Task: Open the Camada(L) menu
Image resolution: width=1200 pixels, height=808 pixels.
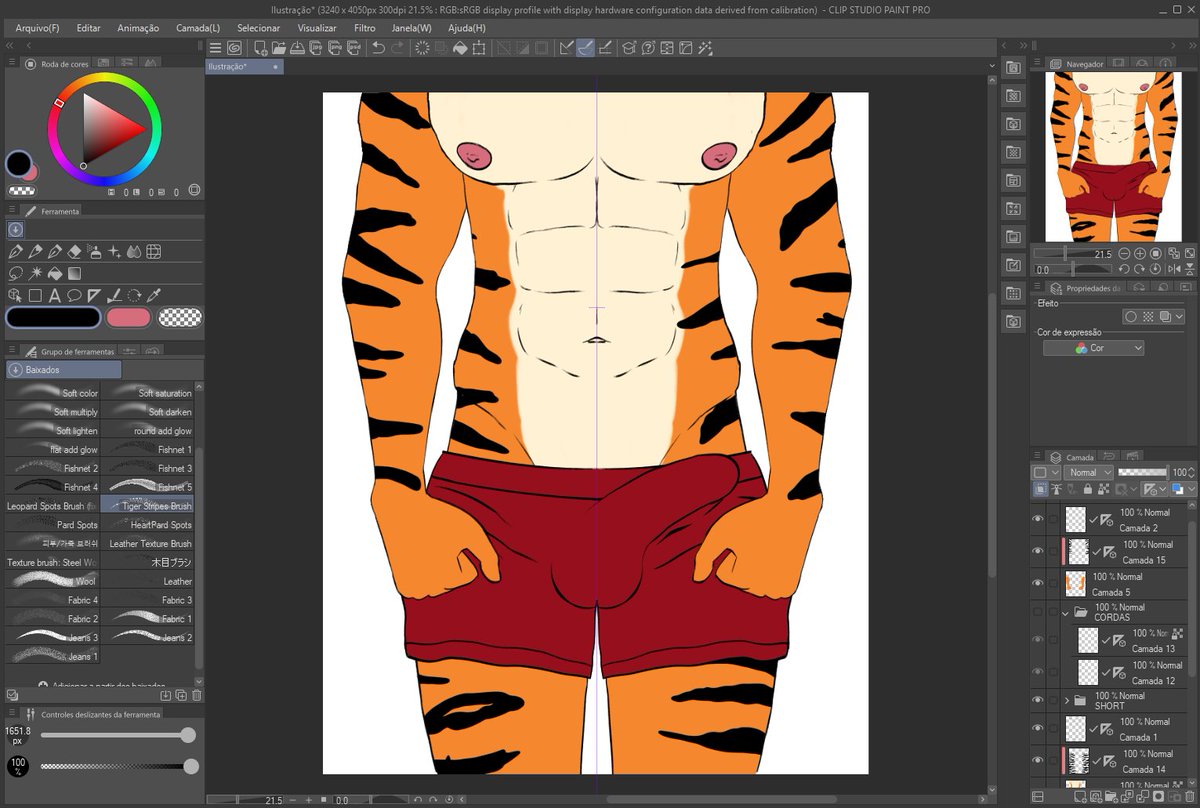Action: tap(198, 28)
